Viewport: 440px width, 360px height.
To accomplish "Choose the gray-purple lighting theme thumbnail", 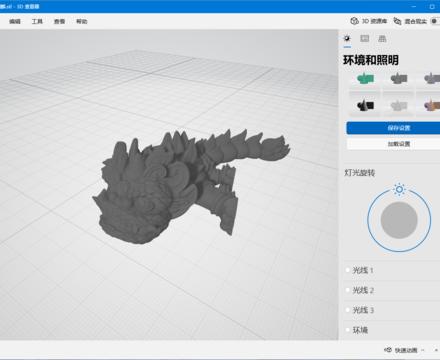I will pyautogui.click(x=432, y=79).
